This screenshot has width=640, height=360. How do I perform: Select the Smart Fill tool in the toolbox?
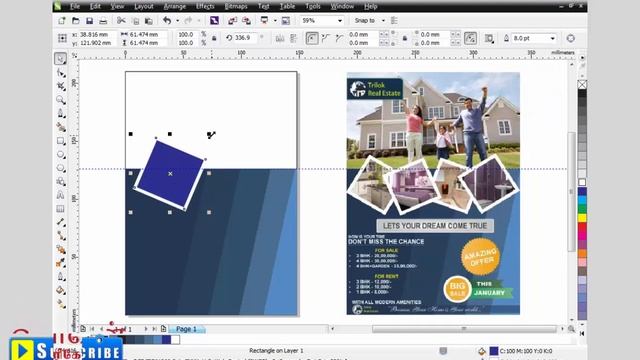(x=61, y=127)
